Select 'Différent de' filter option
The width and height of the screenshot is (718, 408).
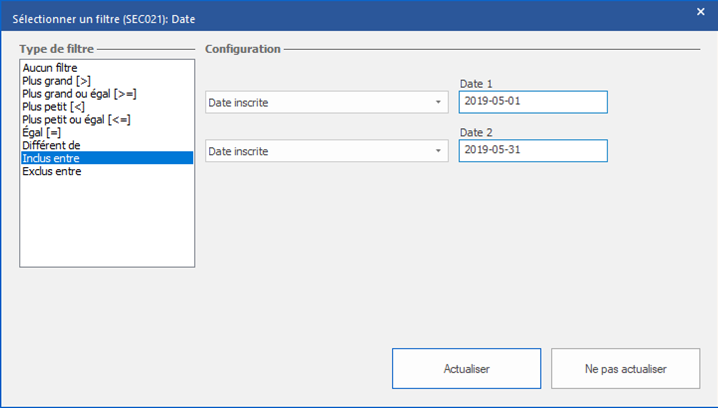pos(50,145)
